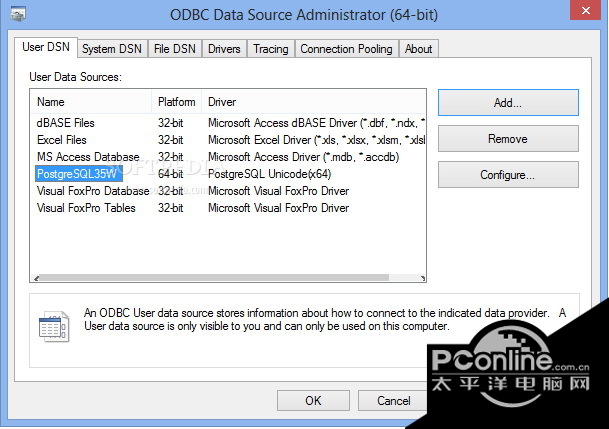Select the dBASE Files data source
Screen dimensions: 609x429
[x=66, y=123]
